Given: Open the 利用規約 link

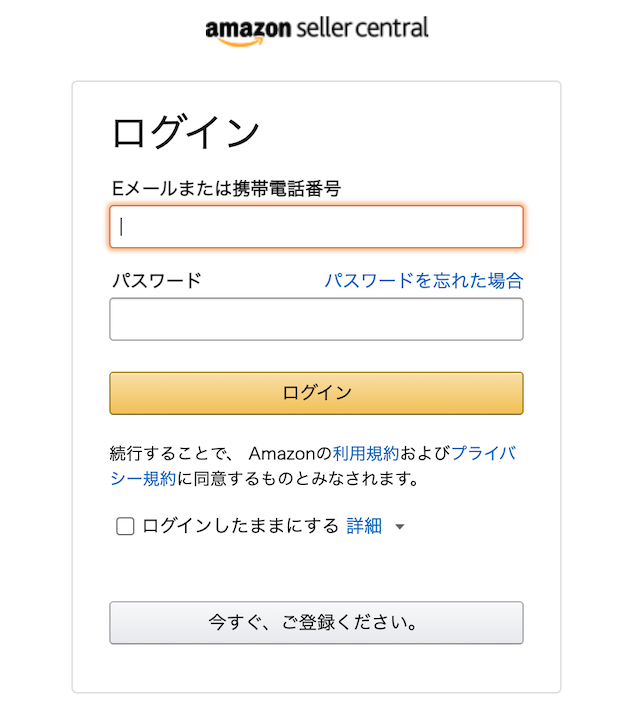Looking at the screenshot, I should pyautogui.click(x=373, y=453).
